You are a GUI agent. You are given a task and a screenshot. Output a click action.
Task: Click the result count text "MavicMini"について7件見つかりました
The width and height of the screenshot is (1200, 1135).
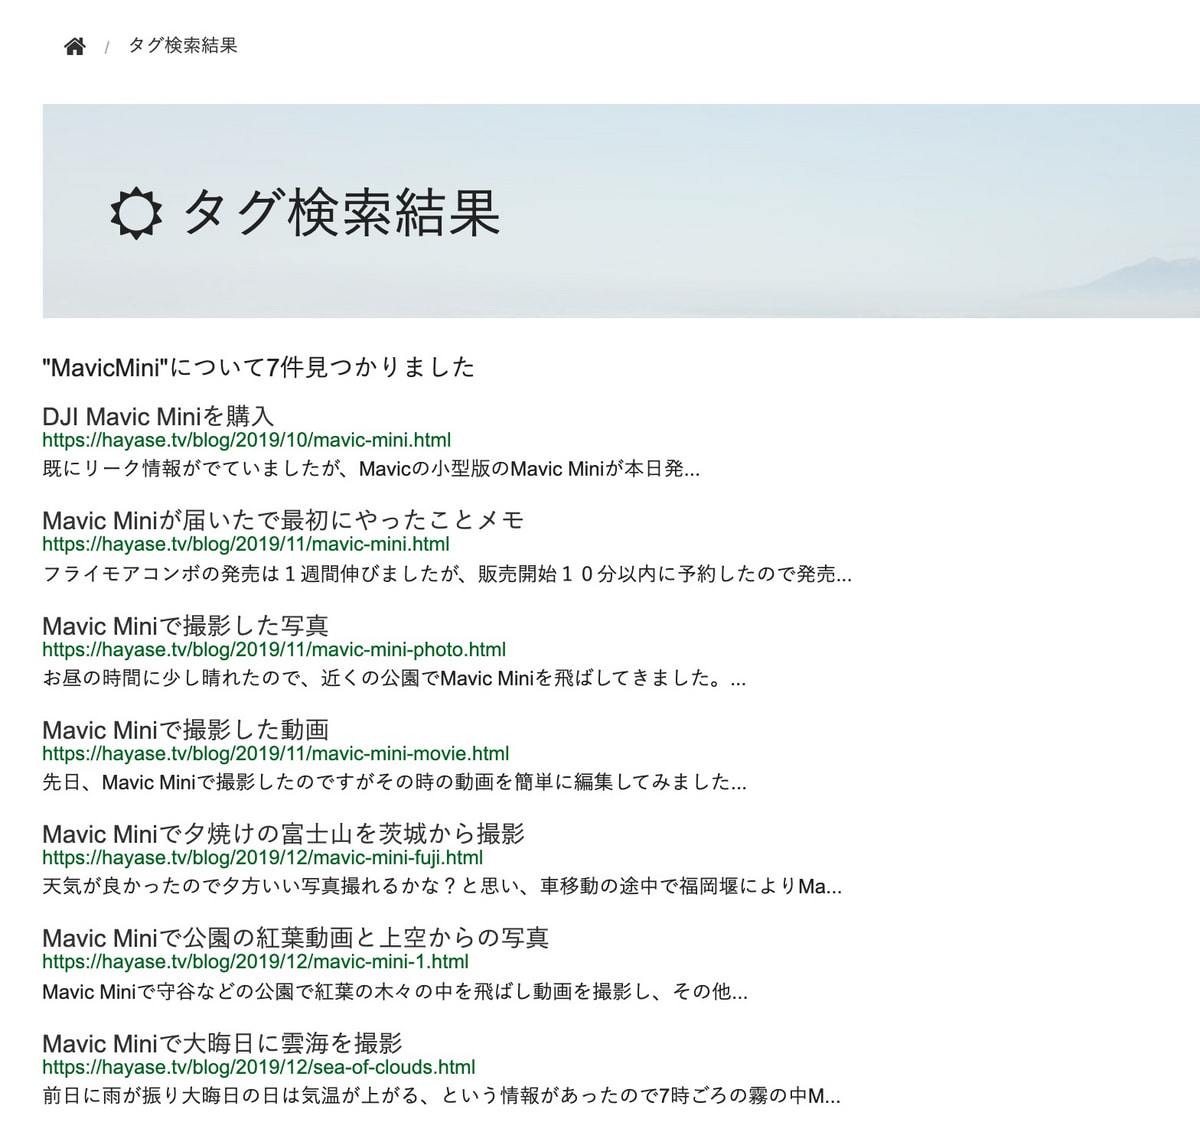tap(259, 368)
